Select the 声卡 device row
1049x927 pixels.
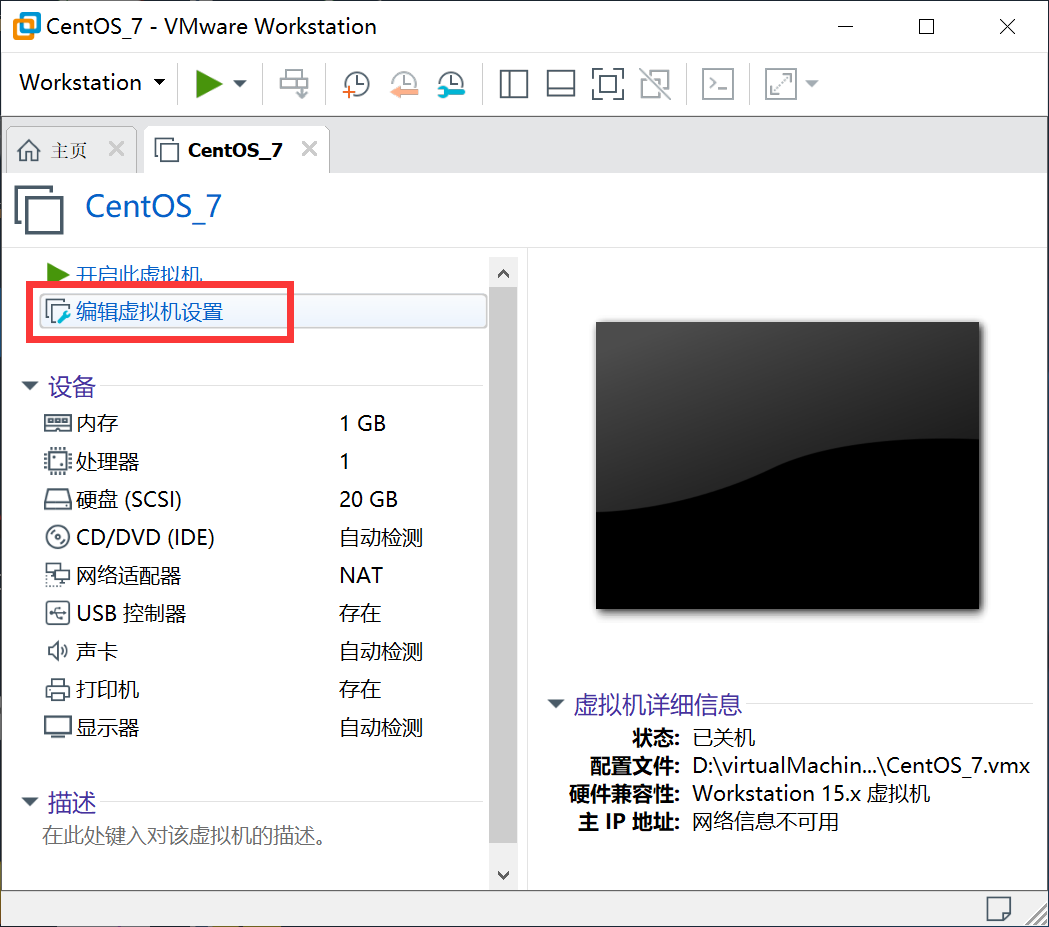pyautogui.click(x=262, y=651)
